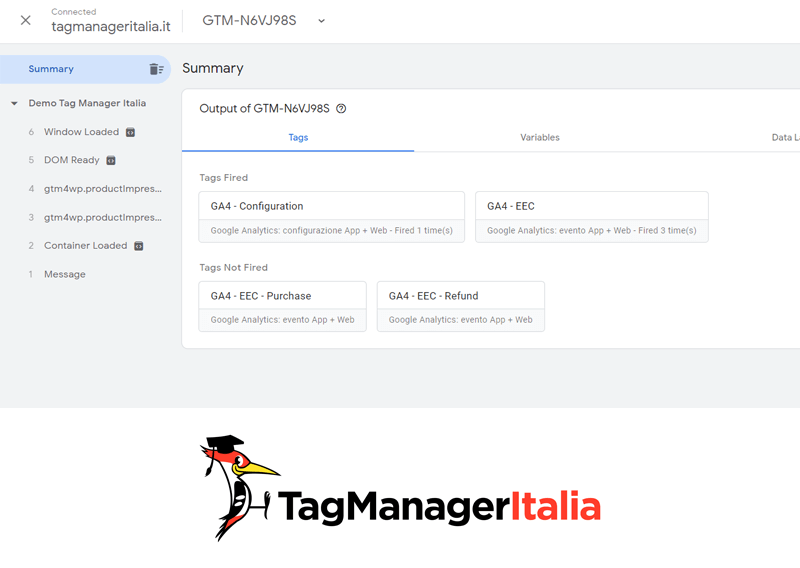
Task: Click the icon beside DOM Ready
Action: click(111, 161)
